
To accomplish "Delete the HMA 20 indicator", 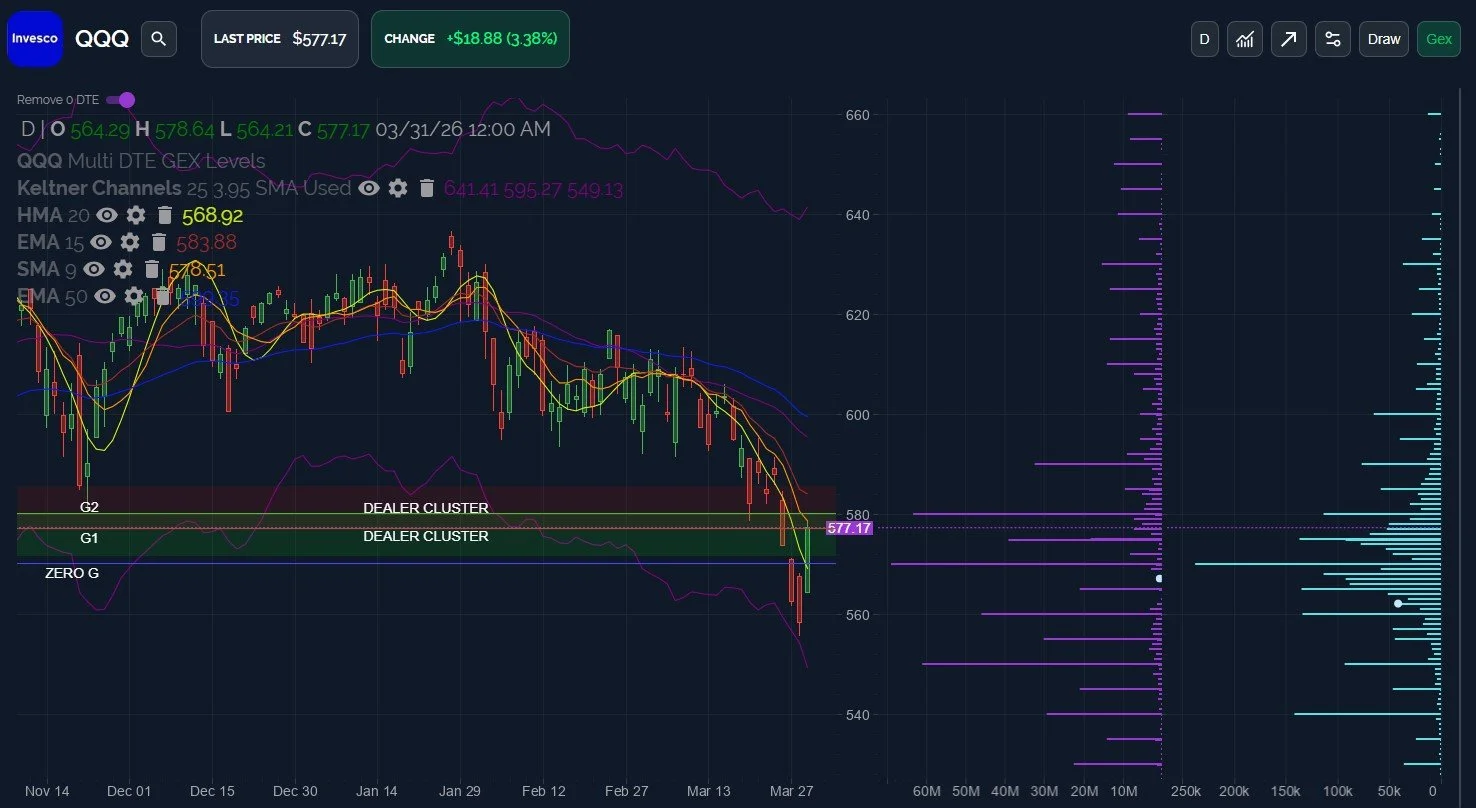I will (165, 215).
